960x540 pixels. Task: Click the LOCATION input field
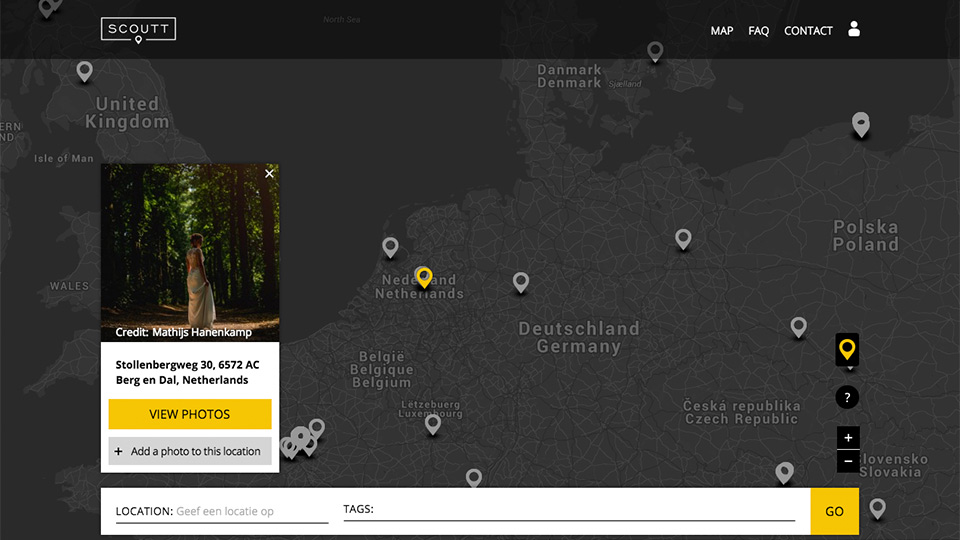coord(222,511)
